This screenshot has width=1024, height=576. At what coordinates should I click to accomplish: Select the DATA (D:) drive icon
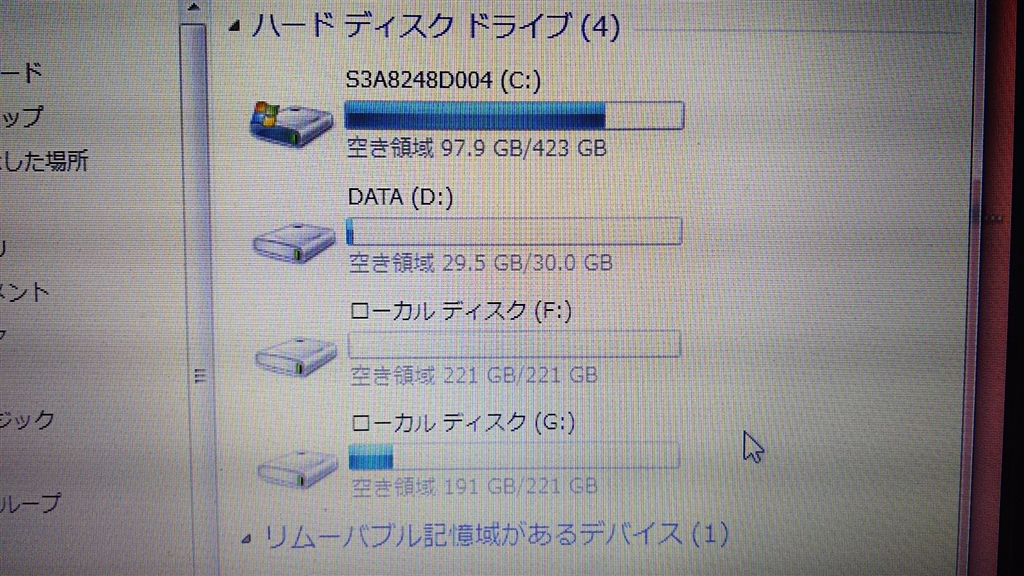point(294,242)
